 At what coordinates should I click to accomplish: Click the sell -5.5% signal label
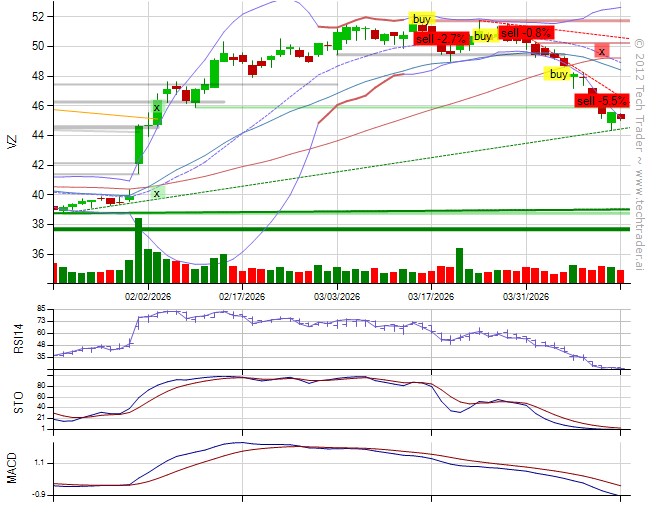601,100
